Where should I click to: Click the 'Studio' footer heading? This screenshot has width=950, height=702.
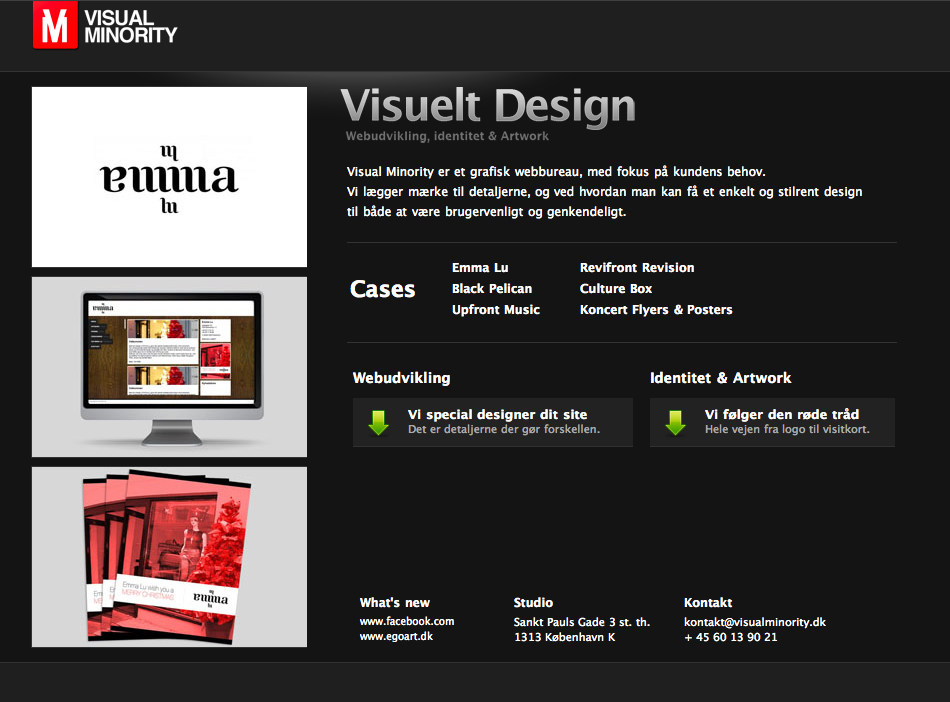533,603
